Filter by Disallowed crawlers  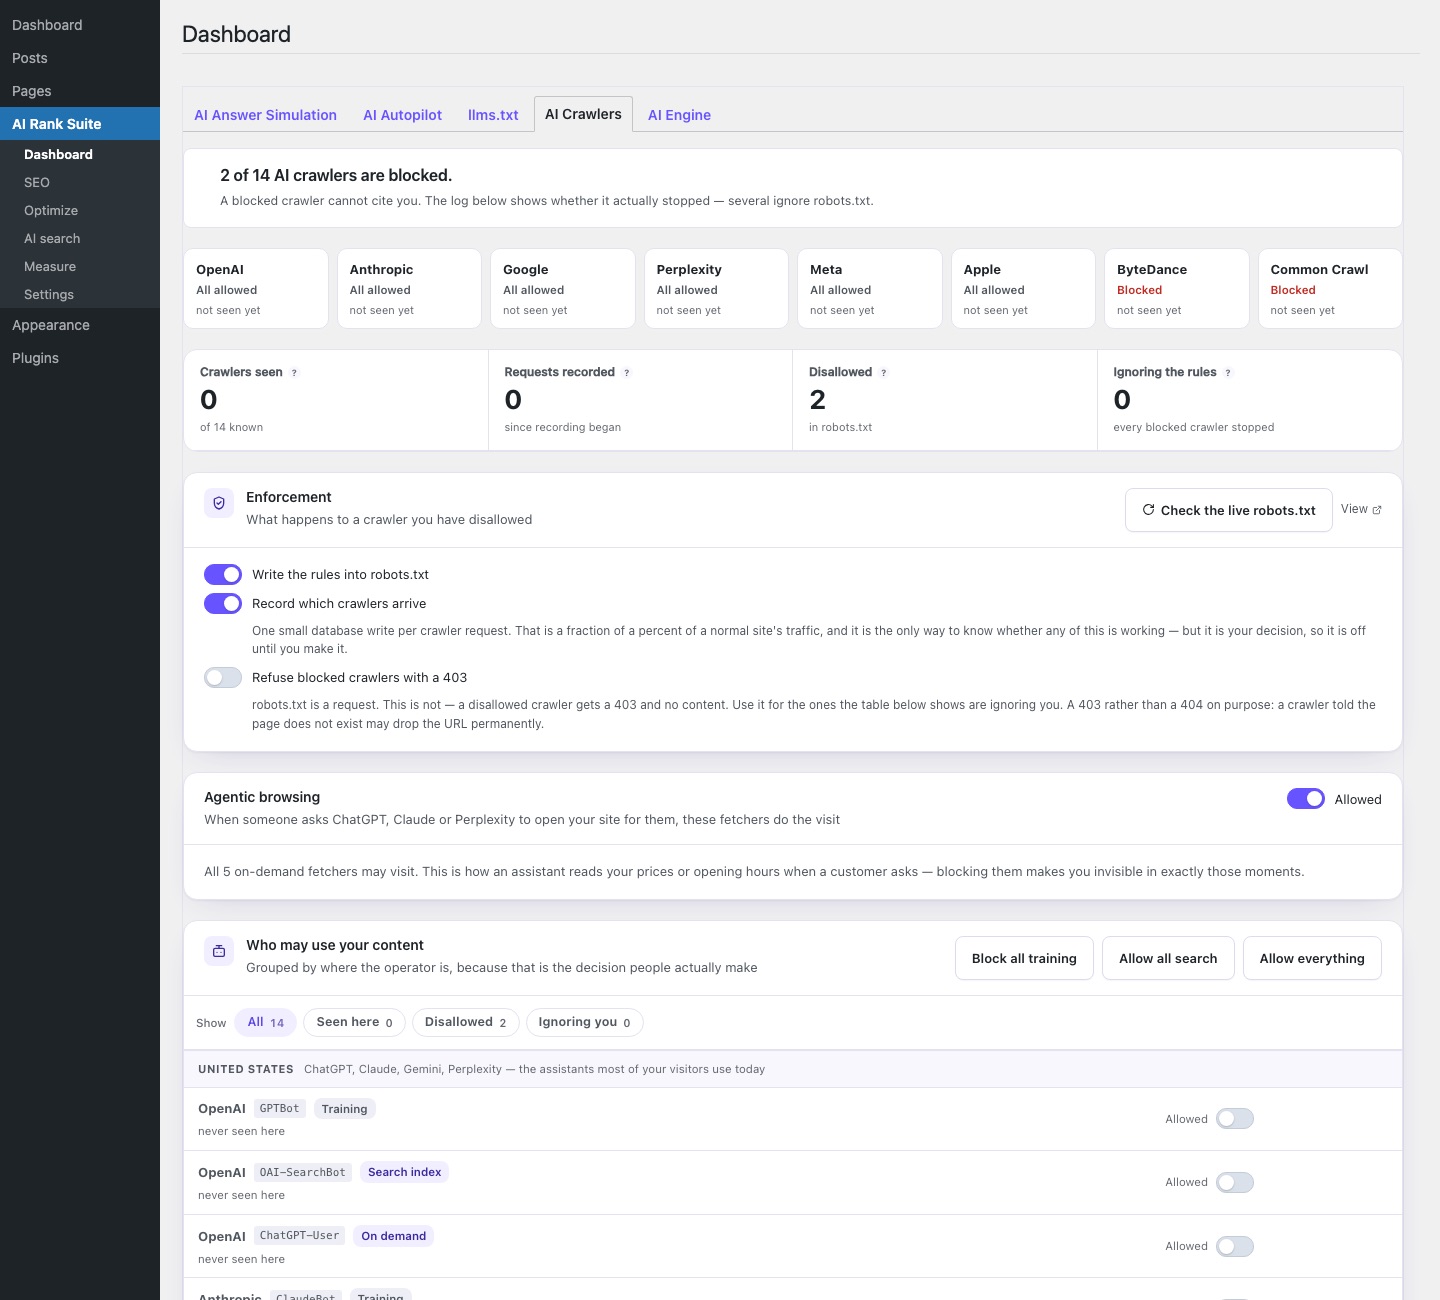(466, 1022)
